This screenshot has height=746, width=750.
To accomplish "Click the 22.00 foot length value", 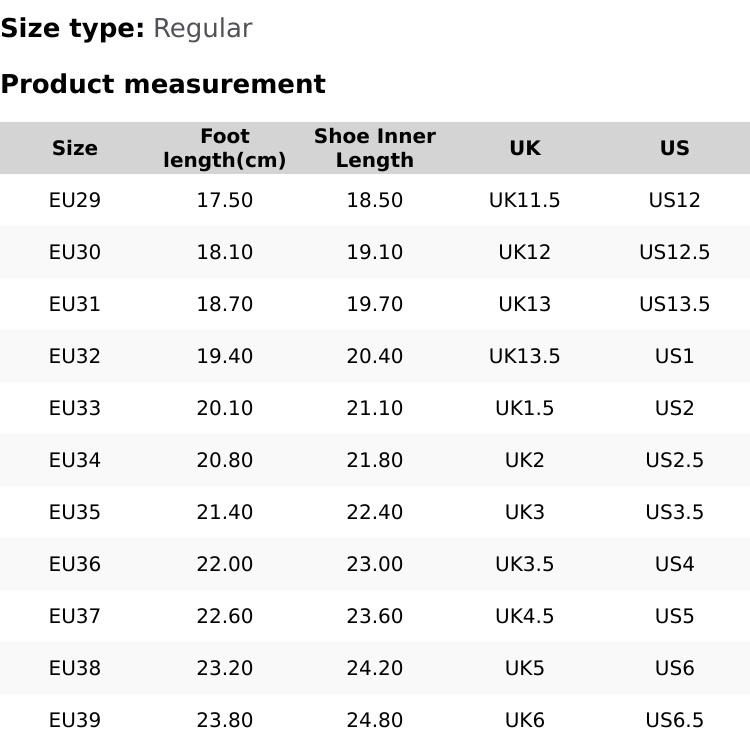I will click(225, 564).
